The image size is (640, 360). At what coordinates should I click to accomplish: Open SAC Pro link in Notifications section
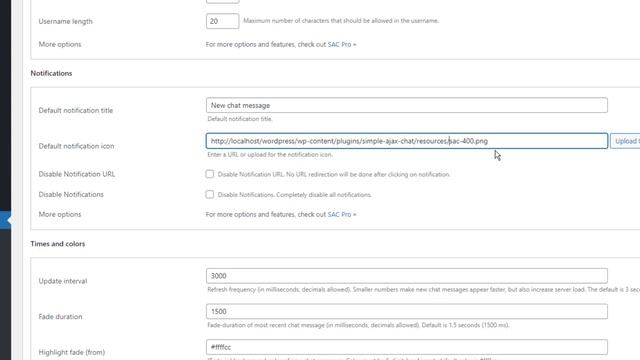(x=342, y=214)
